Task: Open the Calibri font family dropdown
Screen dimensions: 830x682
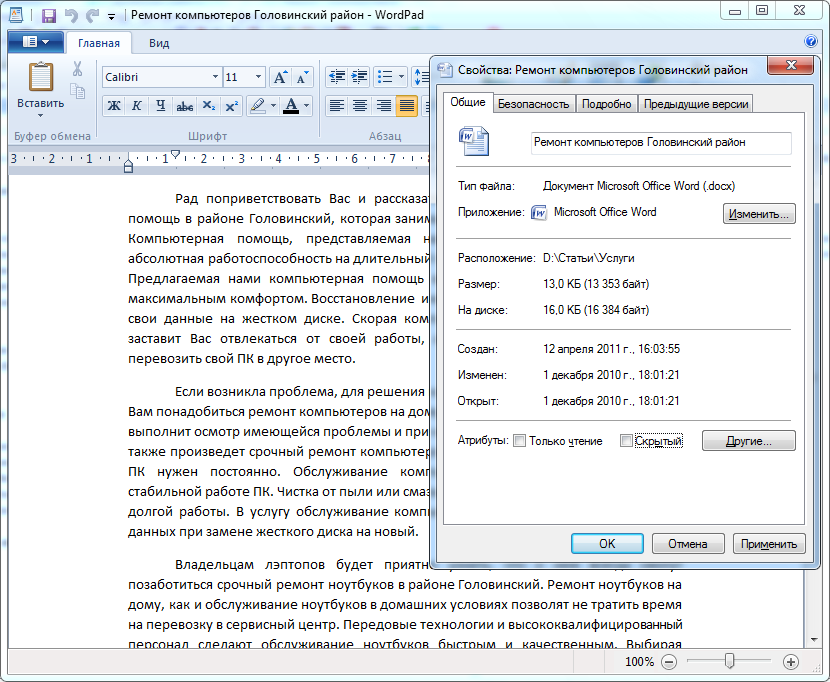Action: click(x=215, y=77)
